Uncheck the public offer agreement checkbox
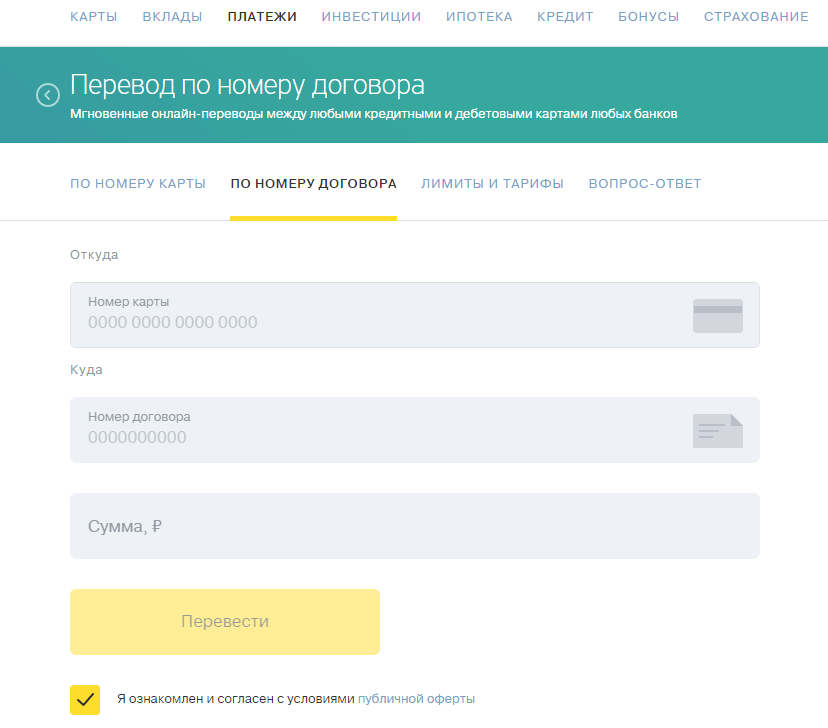Screen dimensions: 828x728 click(85, 699)
